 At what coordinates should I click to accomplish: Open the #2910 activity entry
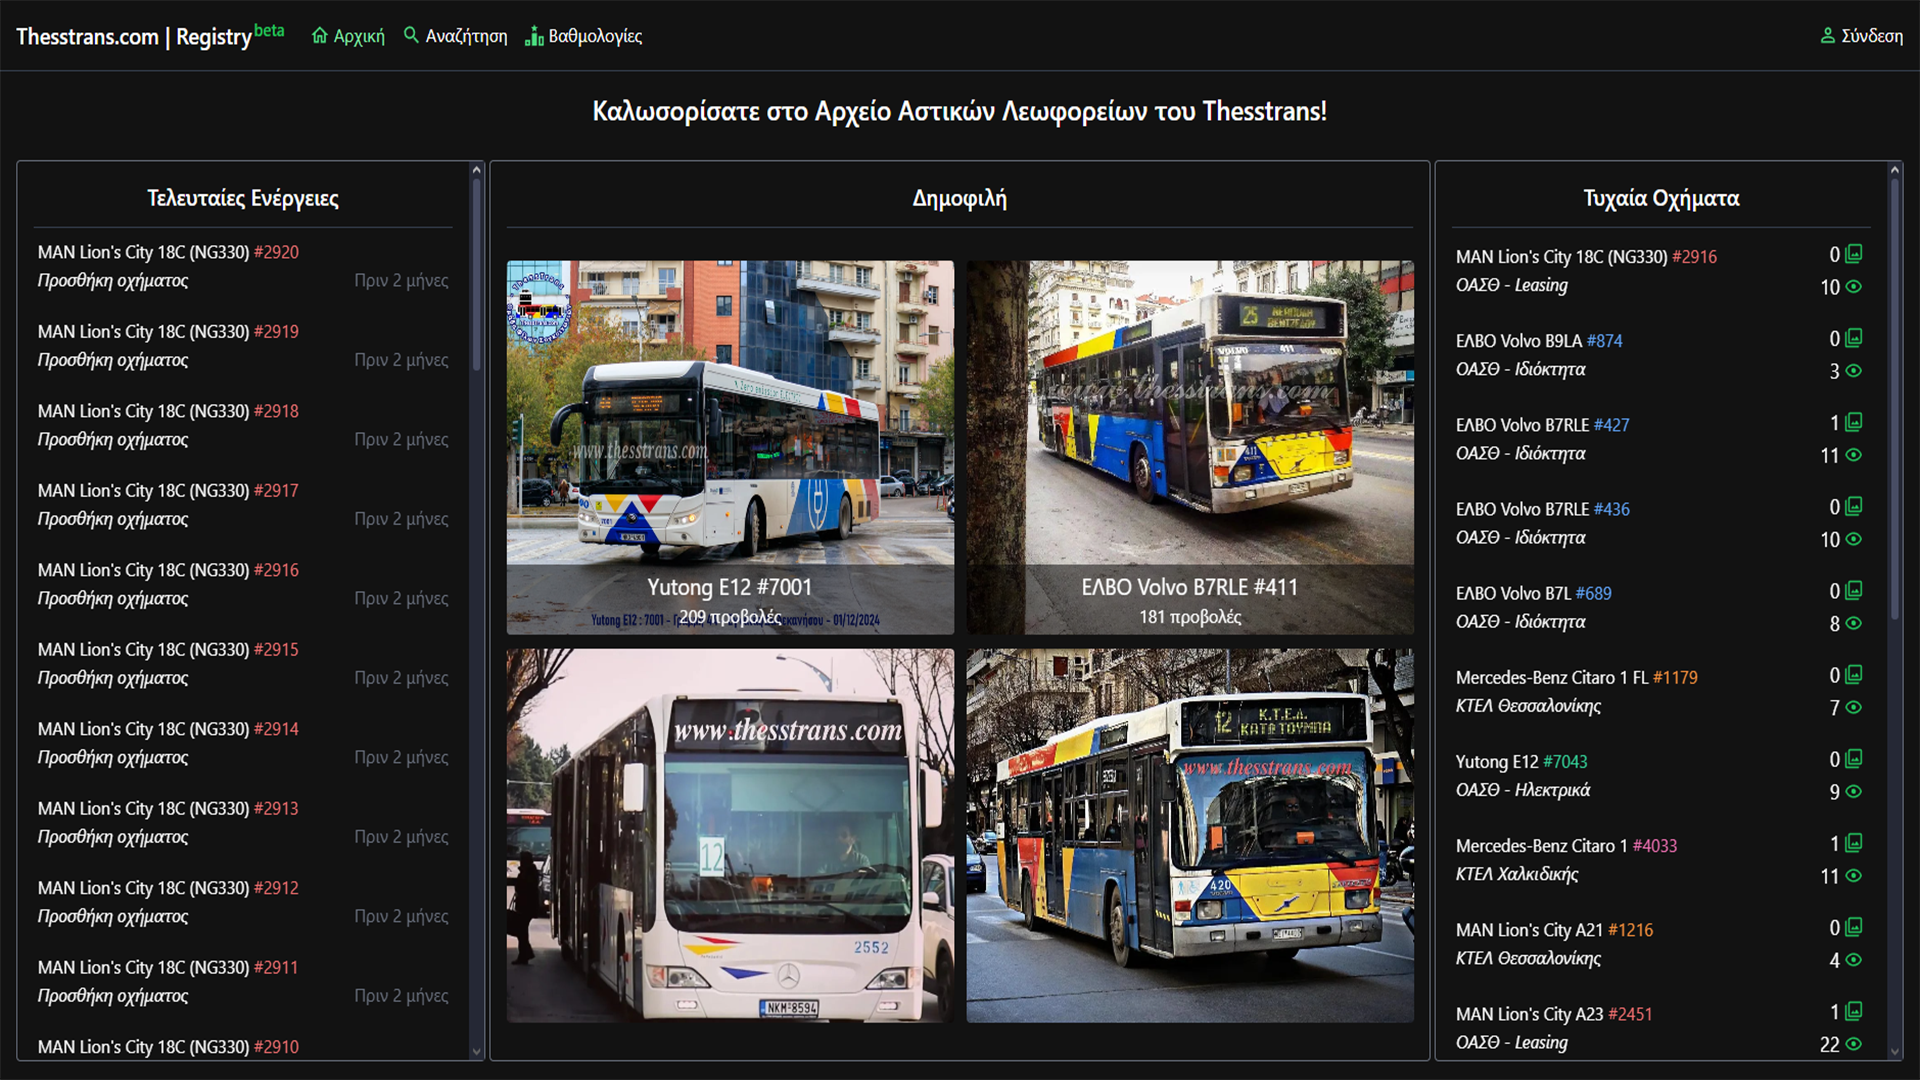[243, 1047]
